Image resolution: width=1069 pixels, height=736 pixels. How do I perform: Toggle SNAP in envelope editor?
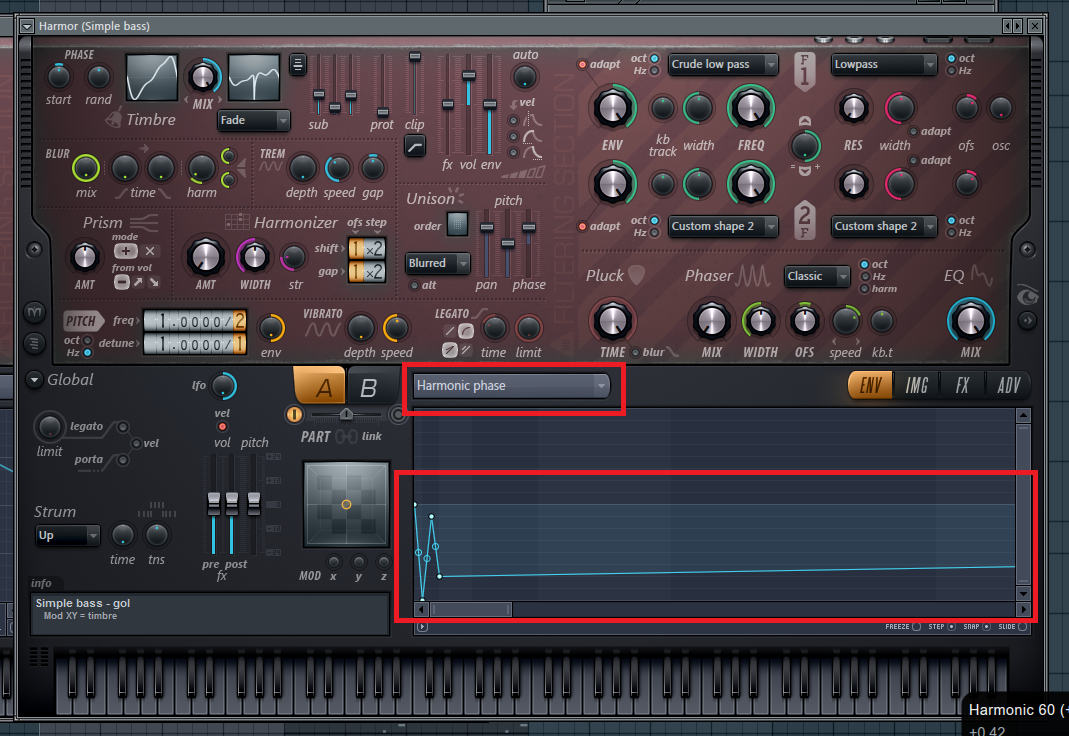click(x=986, y=627)
